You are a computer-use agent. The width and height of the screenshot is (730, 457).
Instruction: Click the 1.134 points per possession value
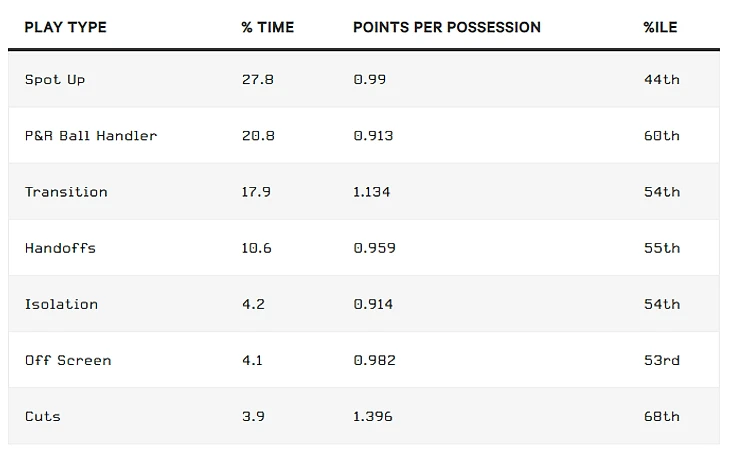click(371, 191)
